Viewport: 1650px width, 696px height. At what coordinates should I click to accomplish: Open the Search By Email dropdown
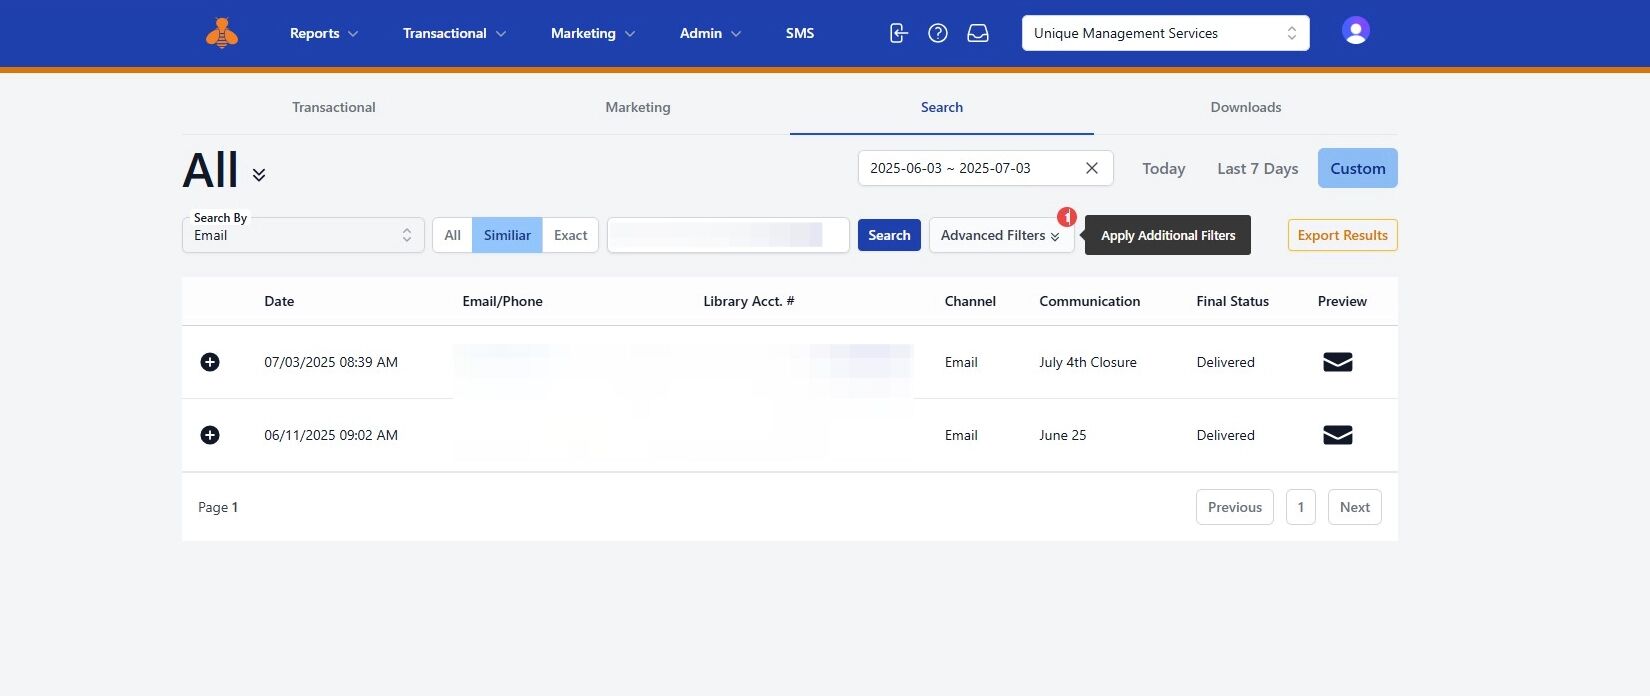click(x=303, y=235)
